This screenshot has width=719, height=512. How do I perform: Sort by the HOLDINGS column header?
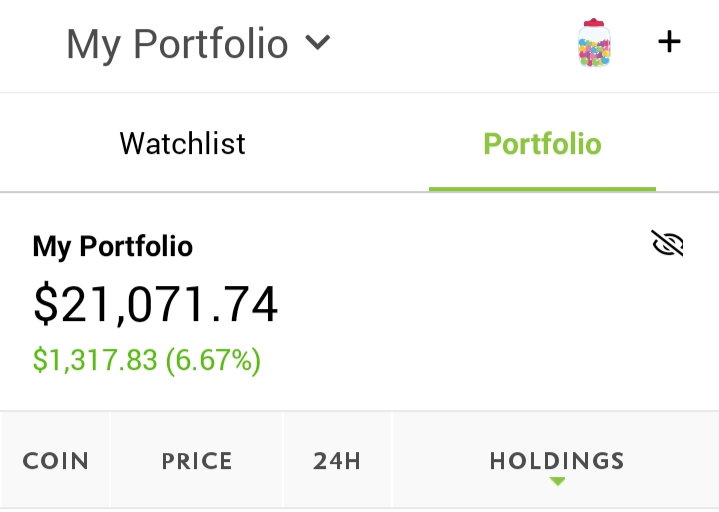tap(557, 461)
